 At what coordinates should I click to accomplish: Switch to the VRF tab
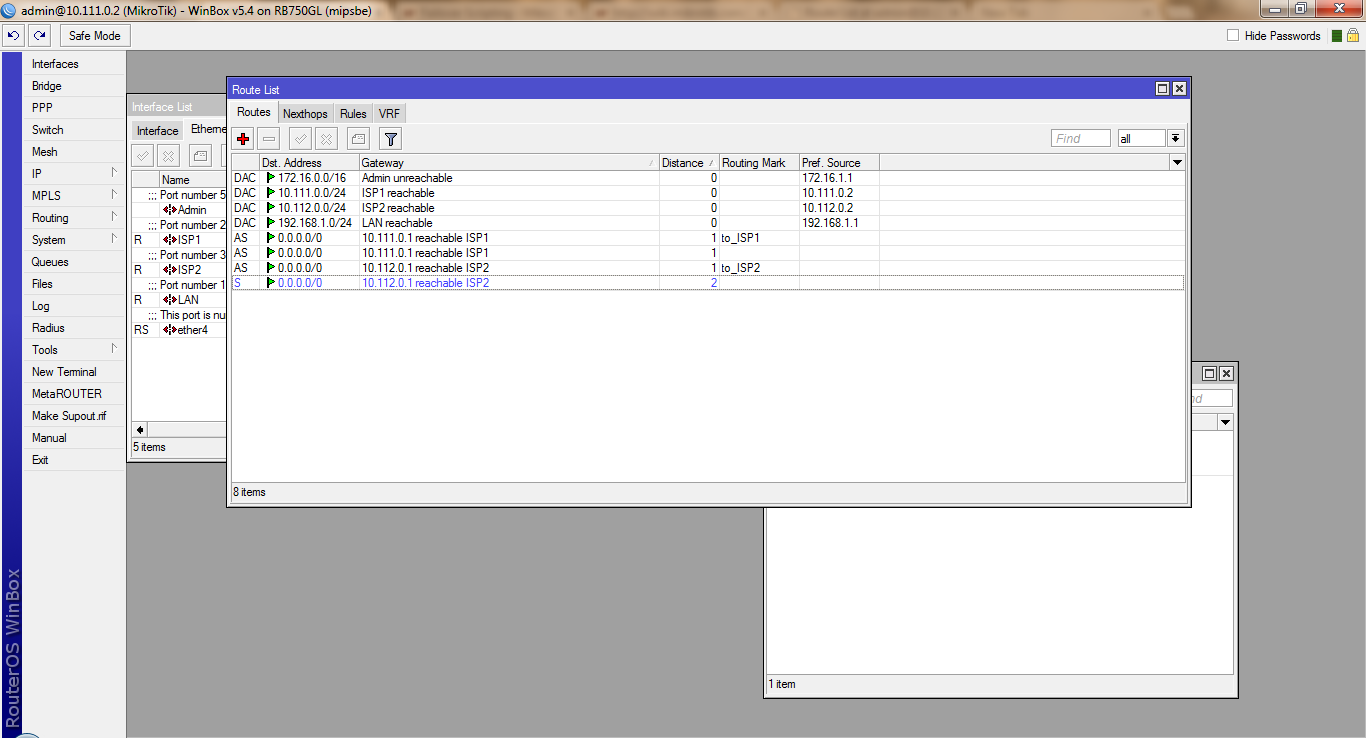point(389,114)
